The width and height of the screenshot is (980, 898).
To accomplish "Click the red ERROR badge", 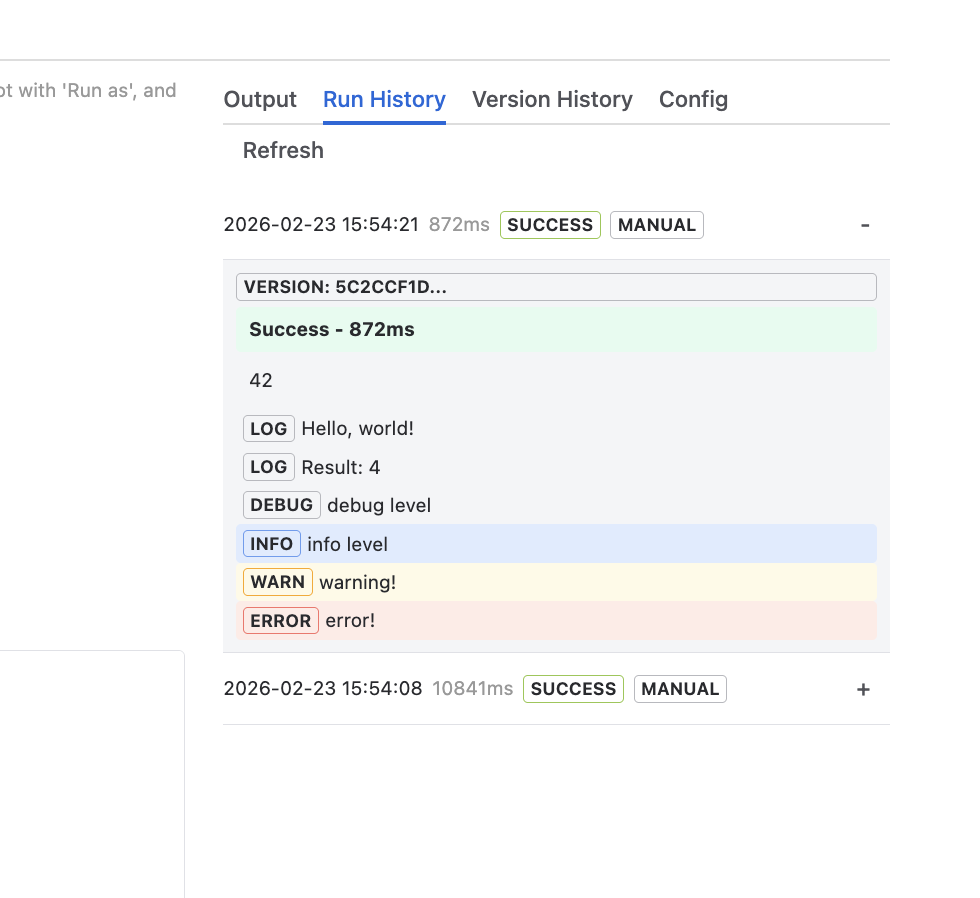I will point(280,621).
